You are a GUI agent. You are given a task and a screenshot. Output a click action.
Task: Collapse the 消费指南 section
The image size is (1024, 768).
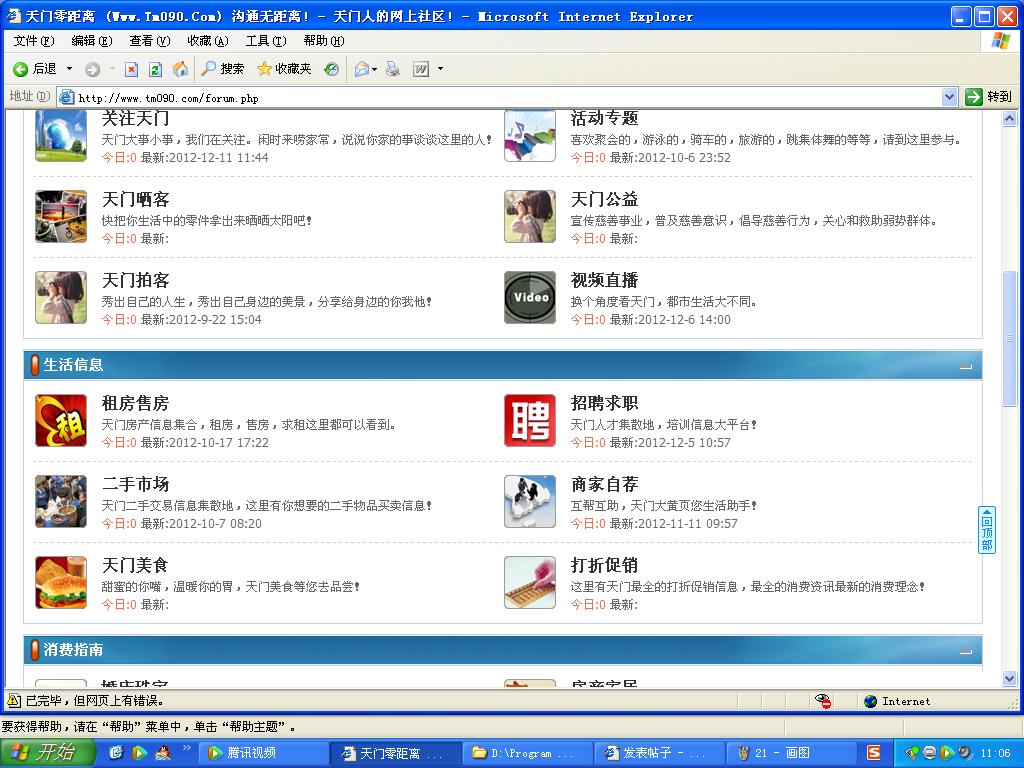click(x=965, y=651)
